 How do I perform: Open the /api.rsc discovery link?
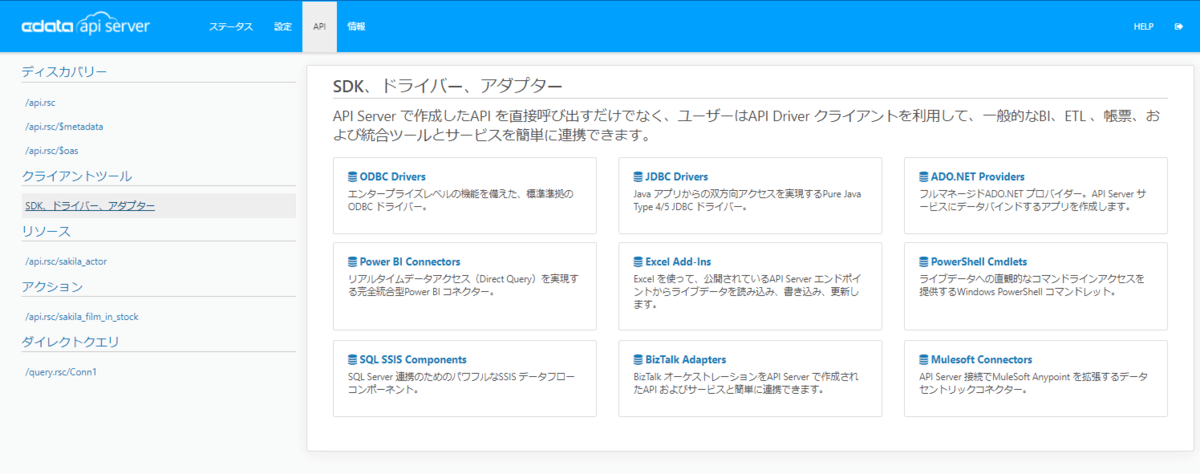pos(40,102)
